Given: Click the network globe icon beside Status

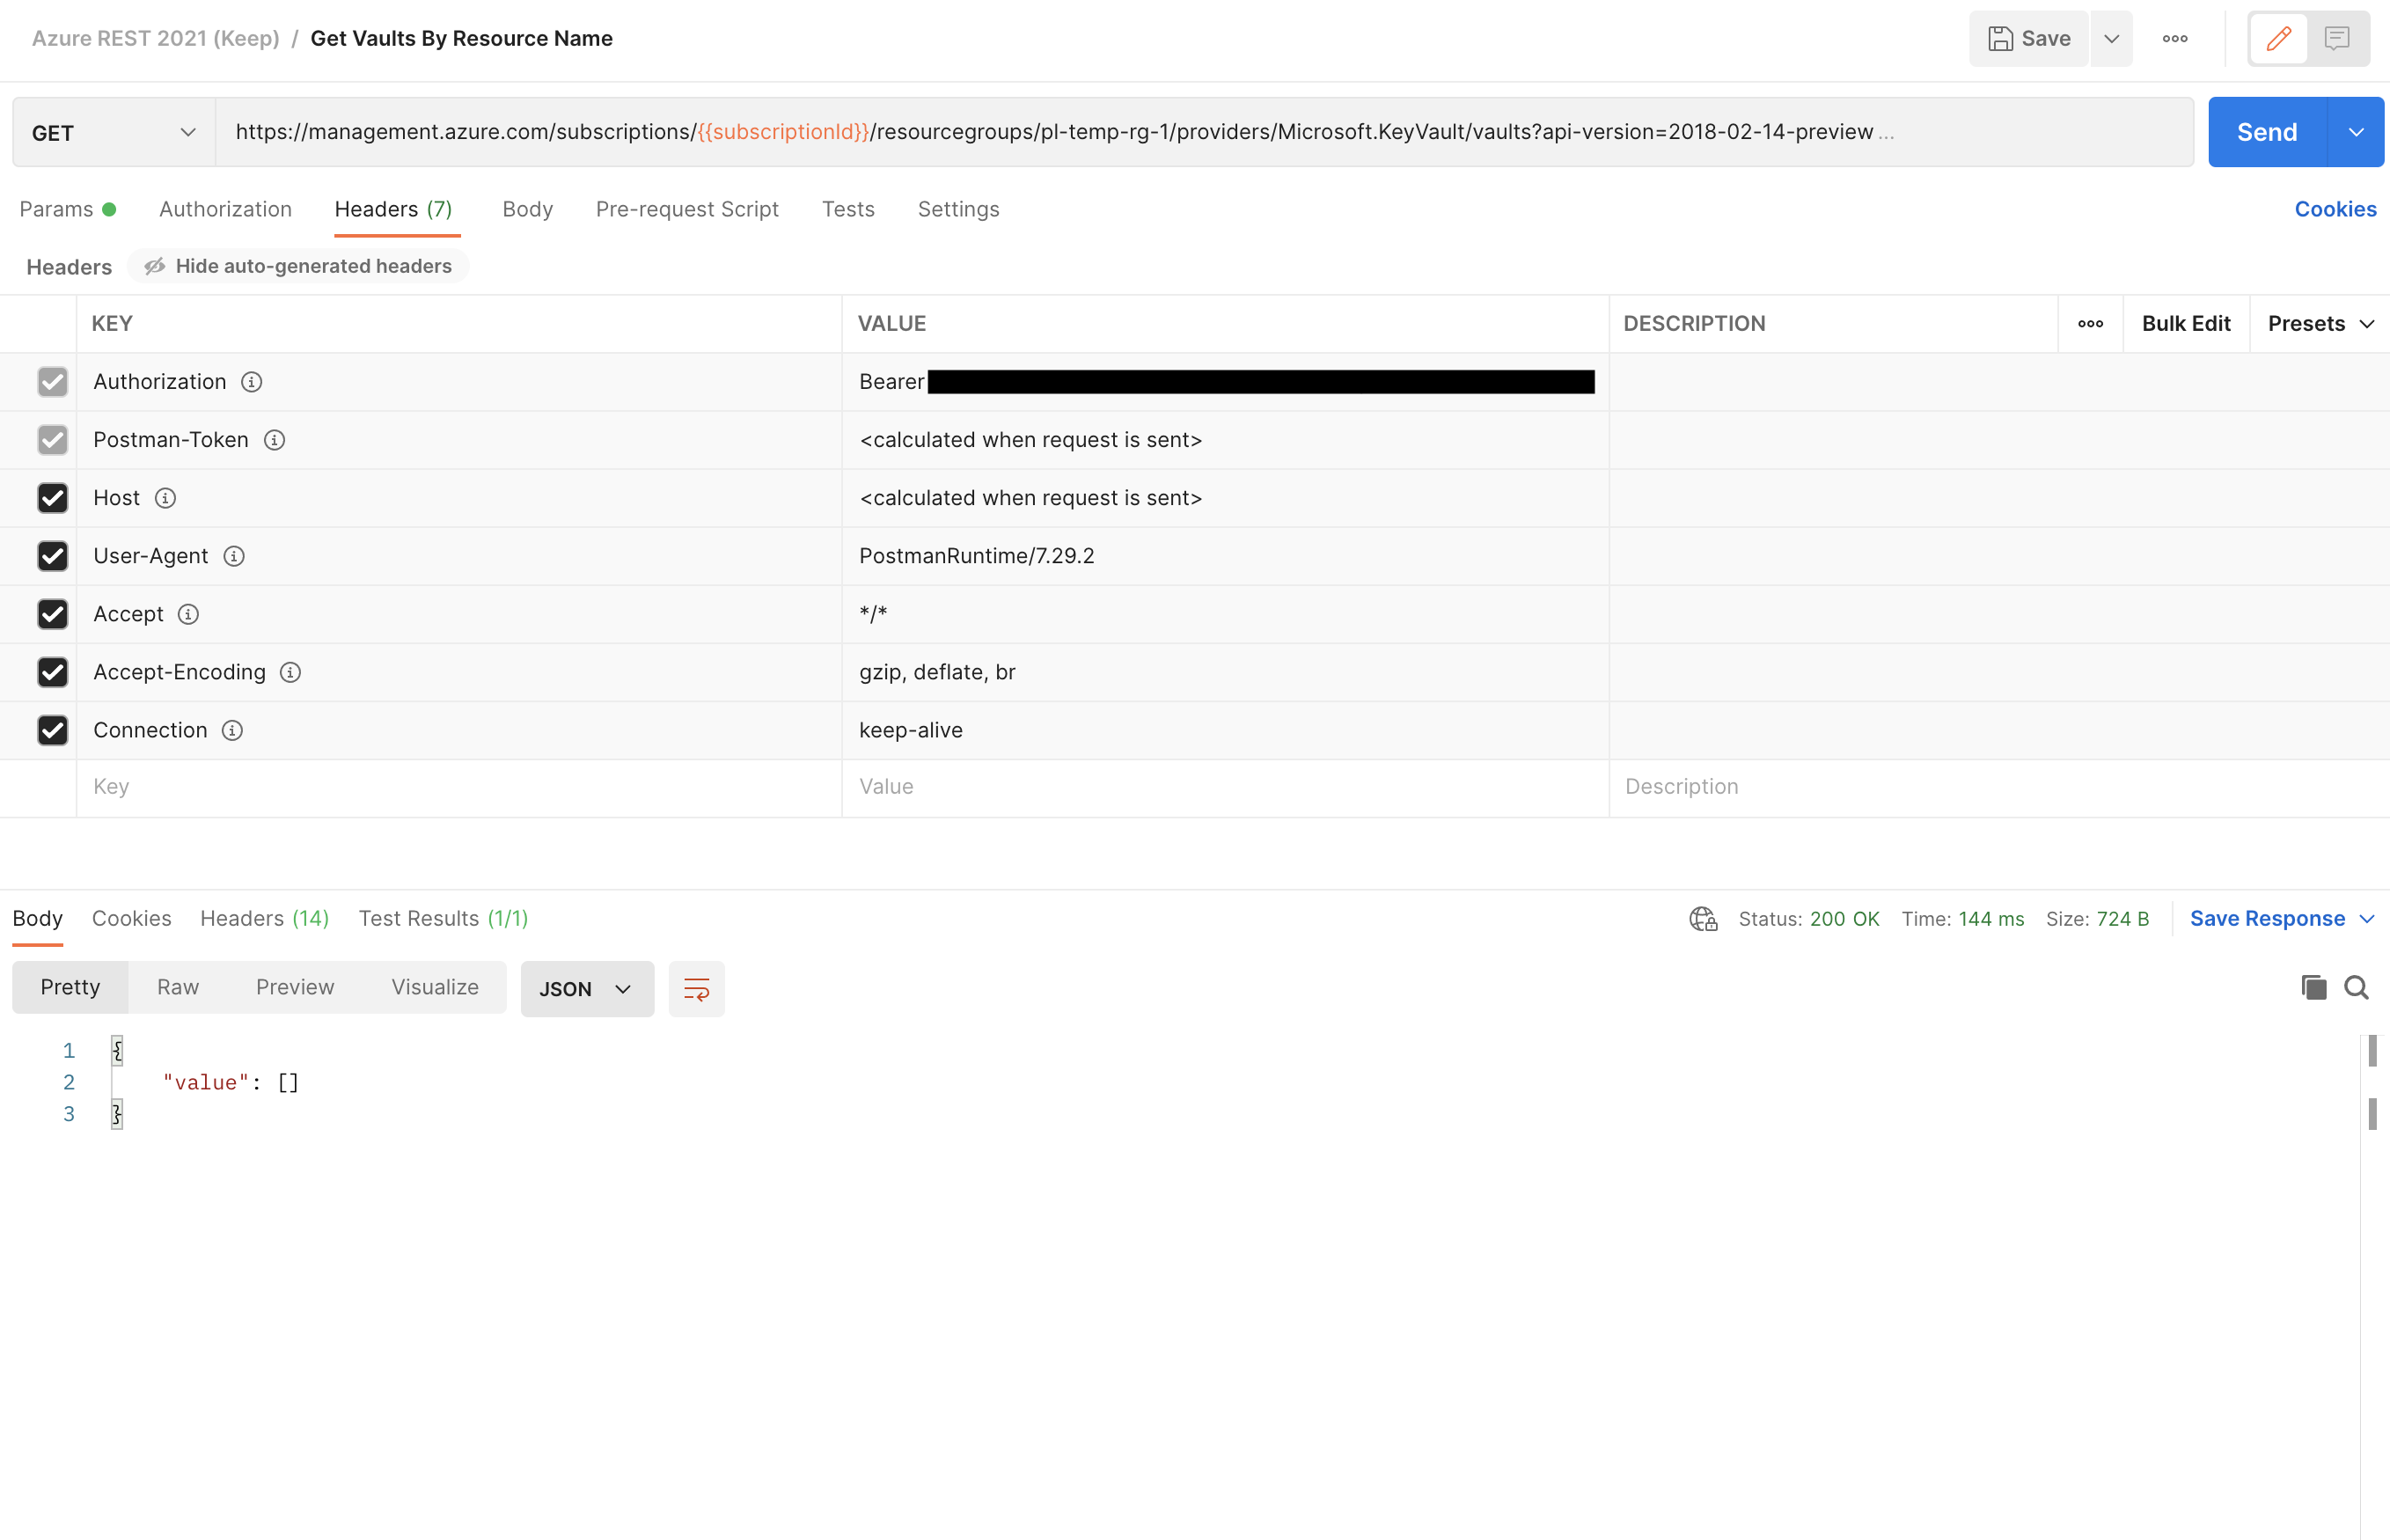Looking at the screenshot, I should [1703, 919].
